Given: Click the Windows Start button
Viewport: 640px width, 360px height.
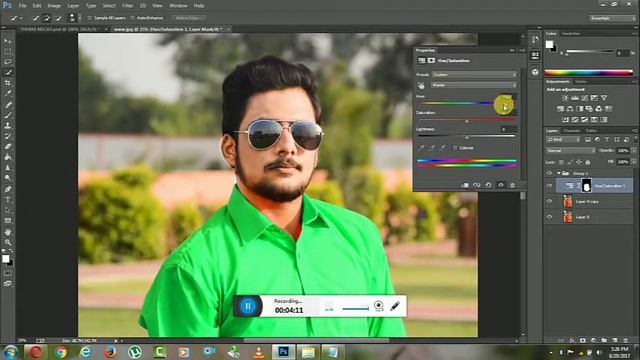Looking at the screenshot, I should click(10, 352).
